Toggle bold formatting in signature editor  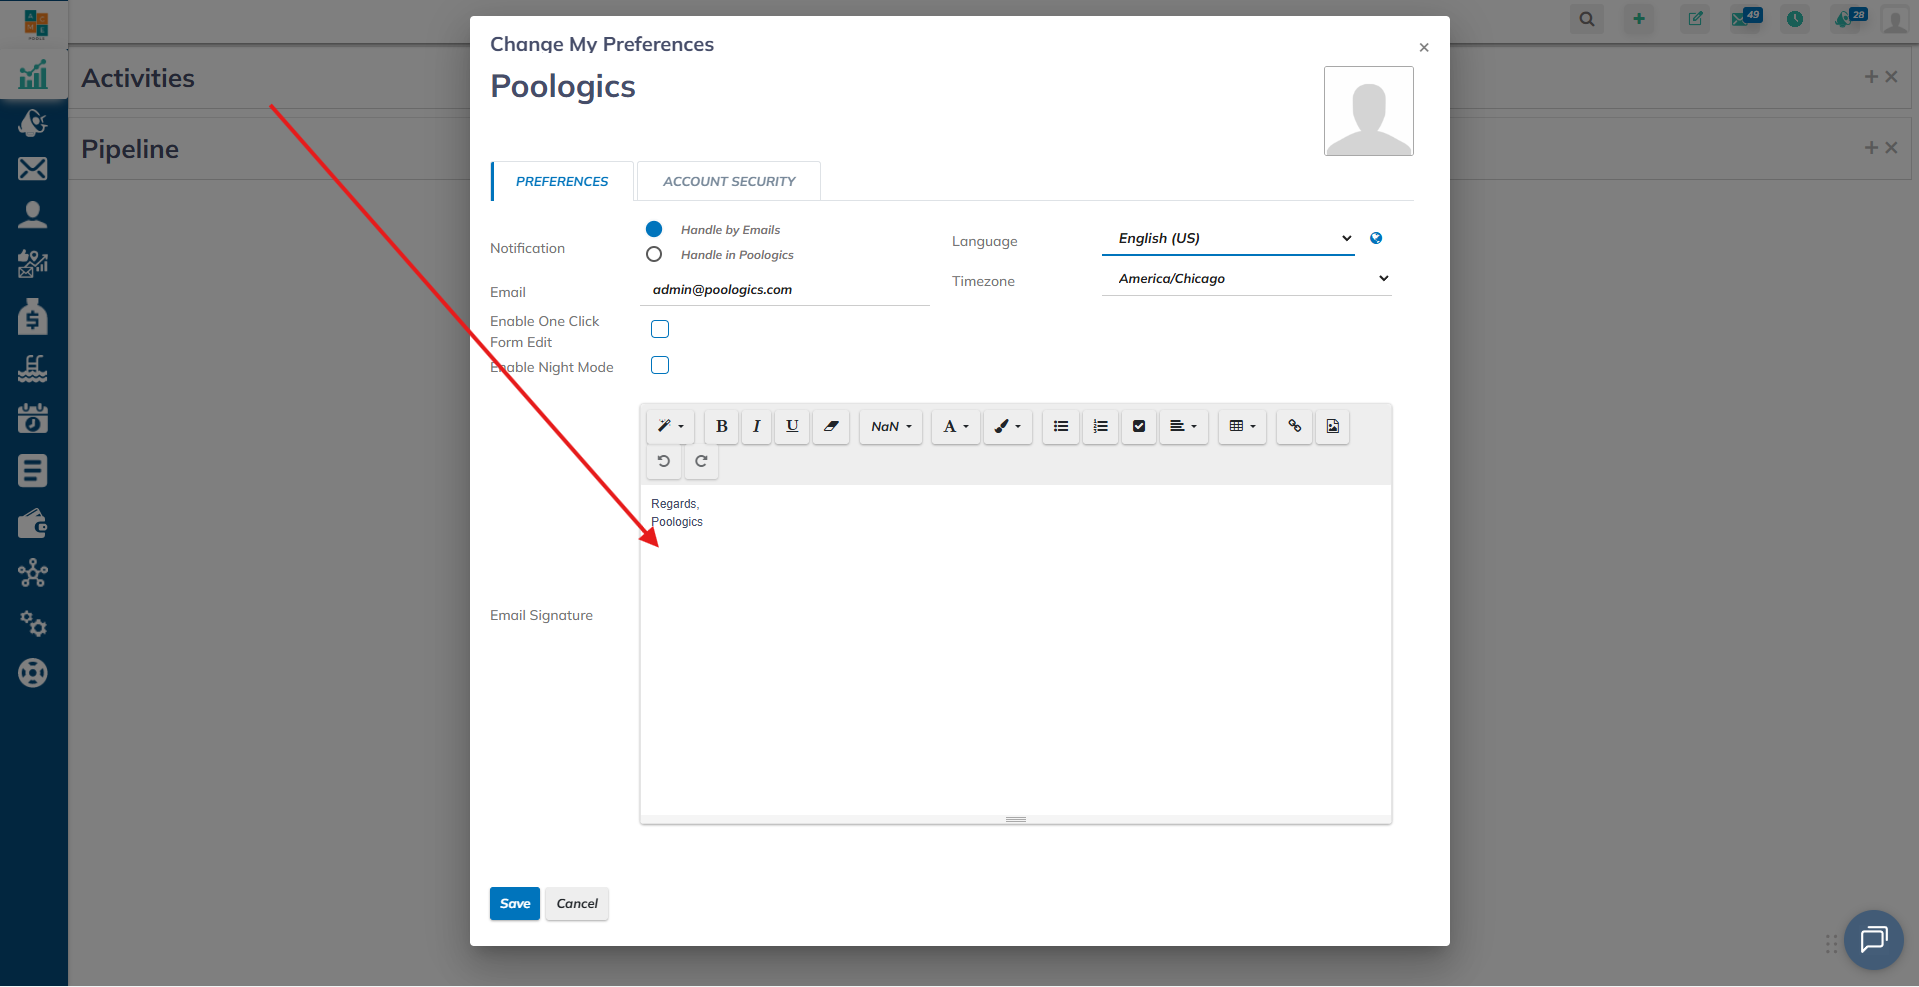coord(721,426)
